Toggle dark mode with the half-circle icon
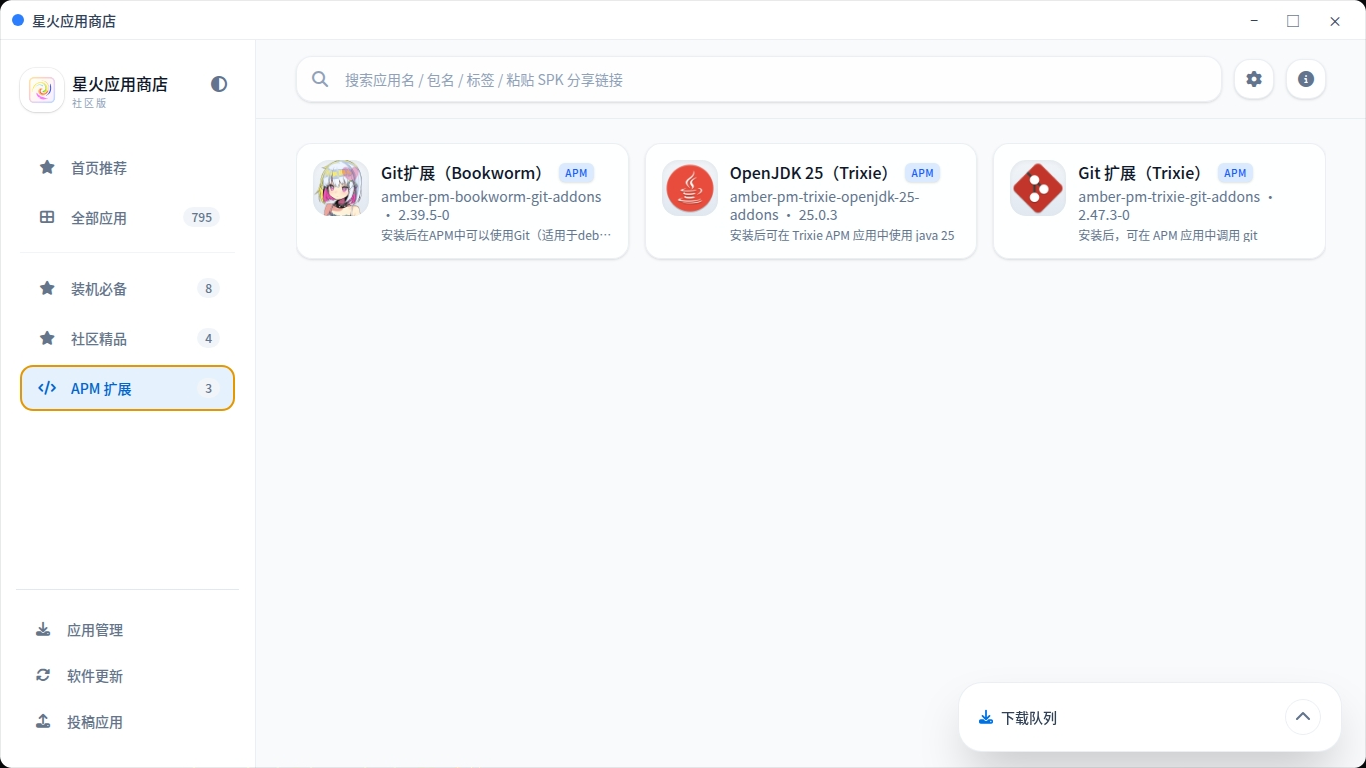 [x=219, y=84]
